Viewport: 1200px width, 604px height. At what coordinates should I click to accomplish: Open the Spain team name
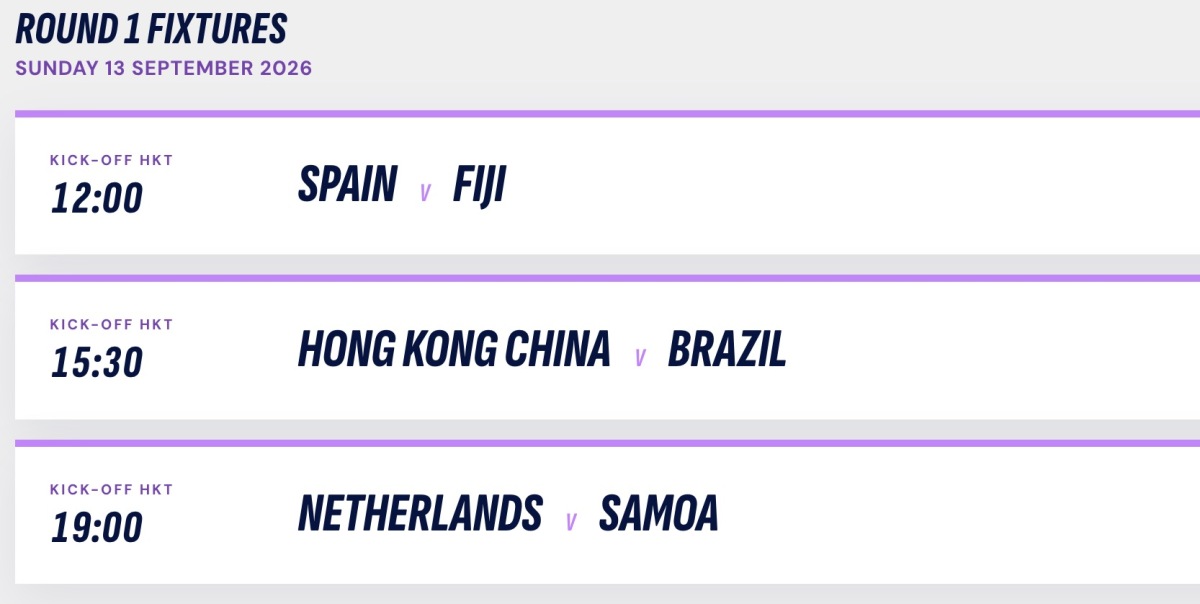pyautogui.click(x=347, y=185)
